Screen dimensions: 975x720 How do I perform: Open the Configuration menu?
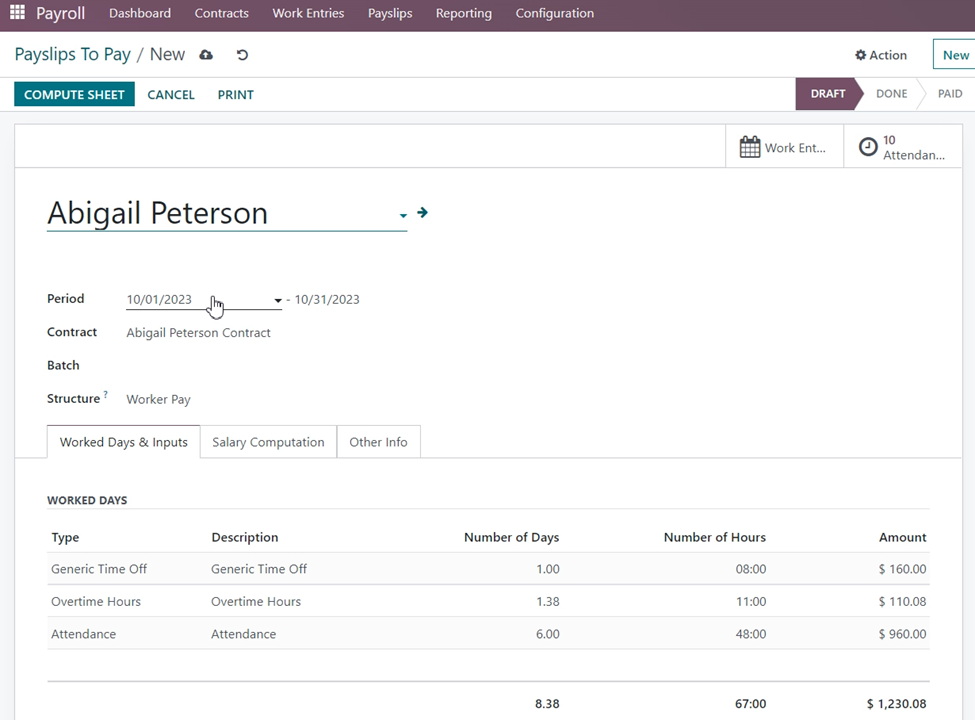tap(555, 13)
